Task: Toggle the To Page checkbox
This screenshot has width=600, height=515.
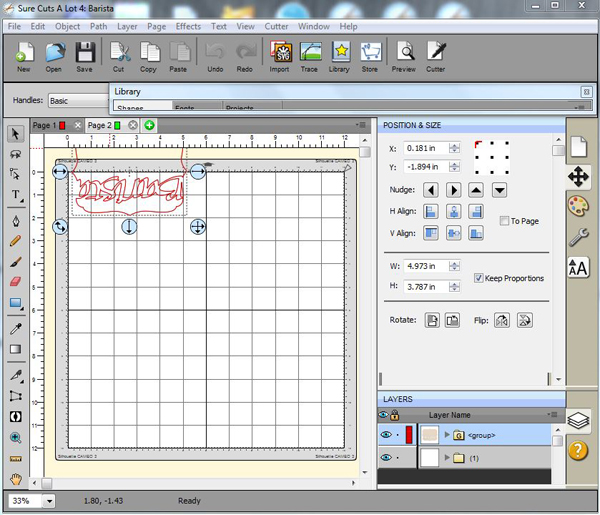Action: point(504,221)
